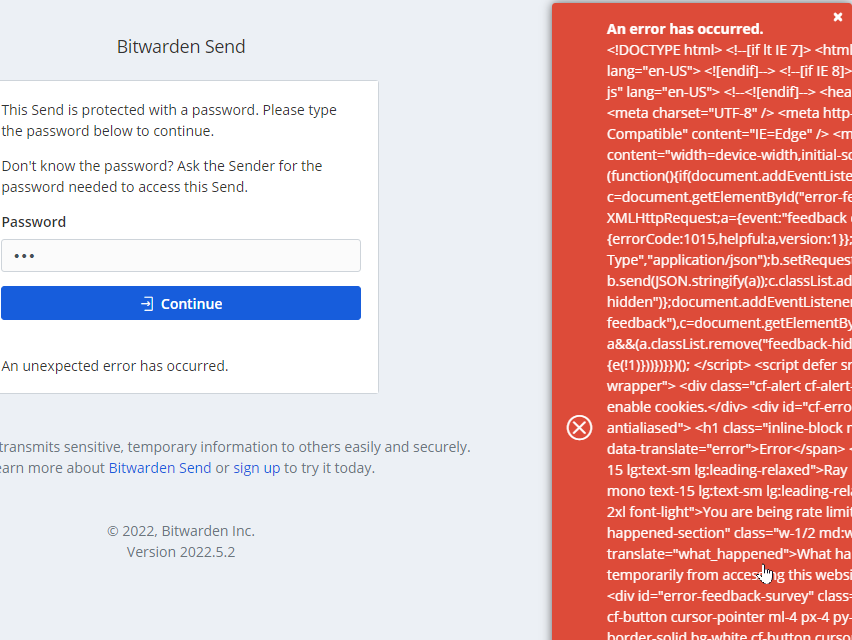Select the Password field label
This screenshot has height=640, width=852.
pyautogui.click(x=34, y=221)
